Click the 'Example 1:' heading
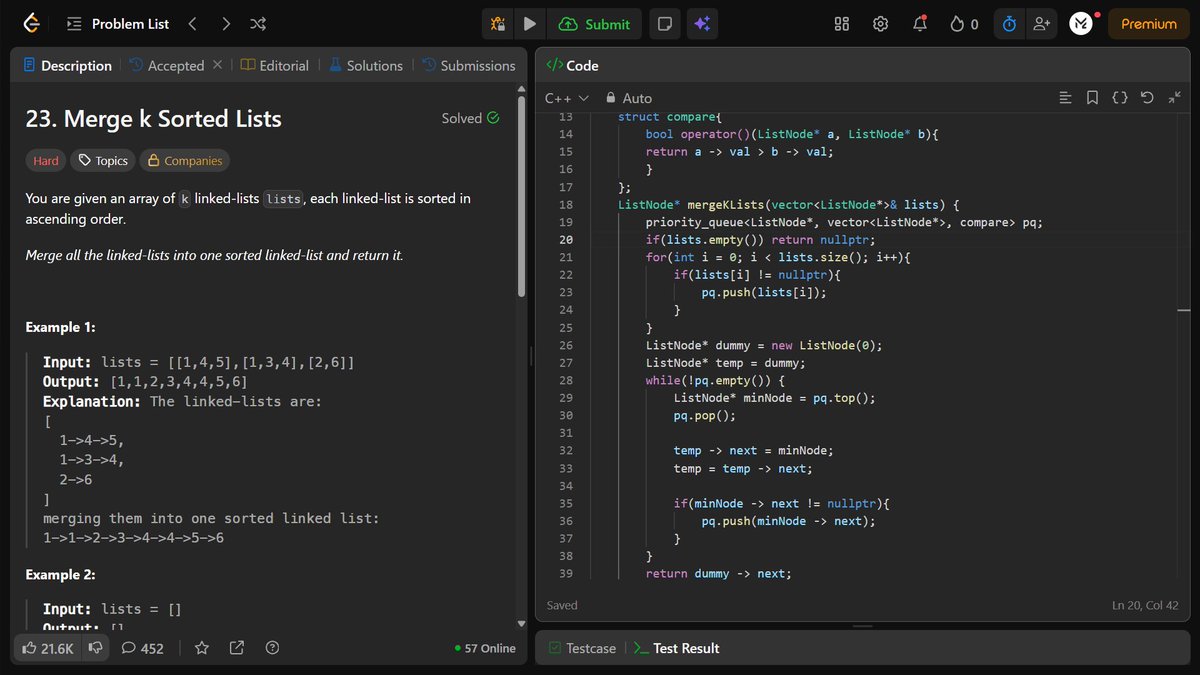This screenshot has height=675, width=1200. click(x=60, y=327)
